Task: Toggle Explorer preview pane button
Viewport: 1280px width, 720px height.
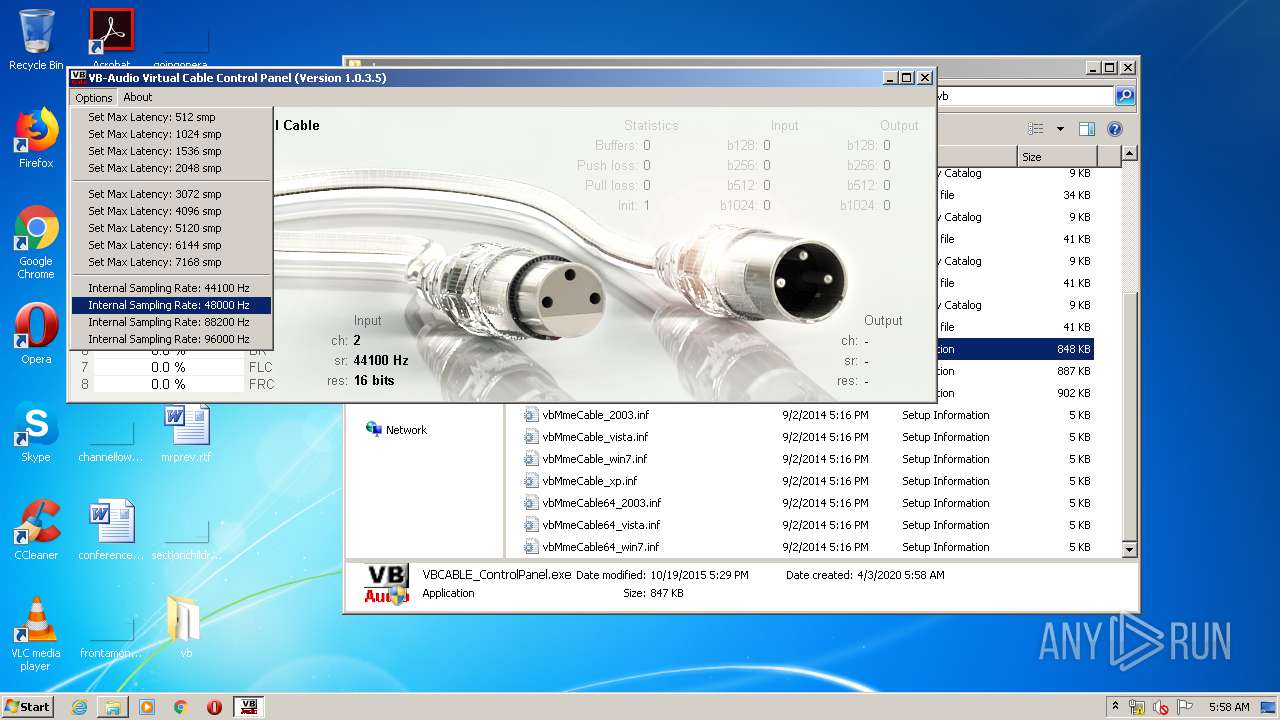Action: point(1087,129)
